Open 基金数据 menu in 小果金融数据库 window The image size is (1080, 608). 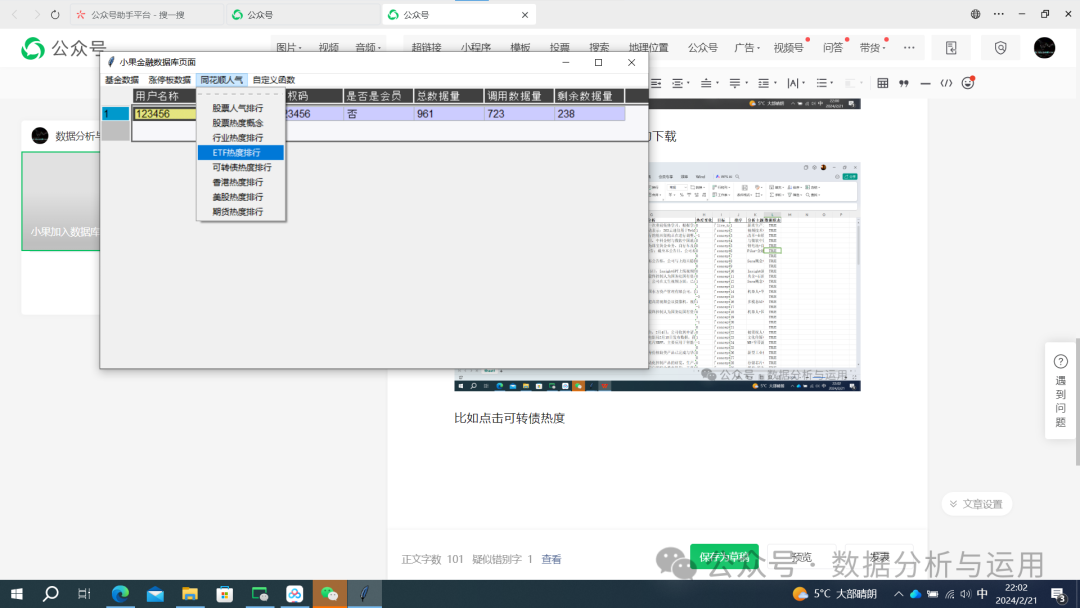coord(122,80)
